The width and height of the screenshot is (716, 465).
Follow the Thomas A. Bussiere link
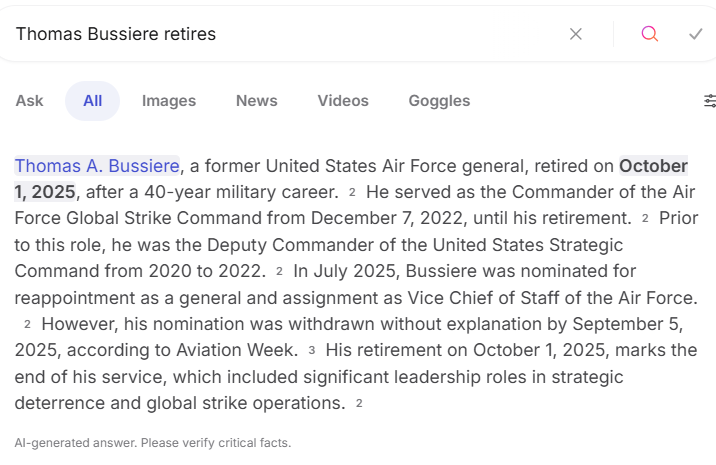(x=97, y=166)
